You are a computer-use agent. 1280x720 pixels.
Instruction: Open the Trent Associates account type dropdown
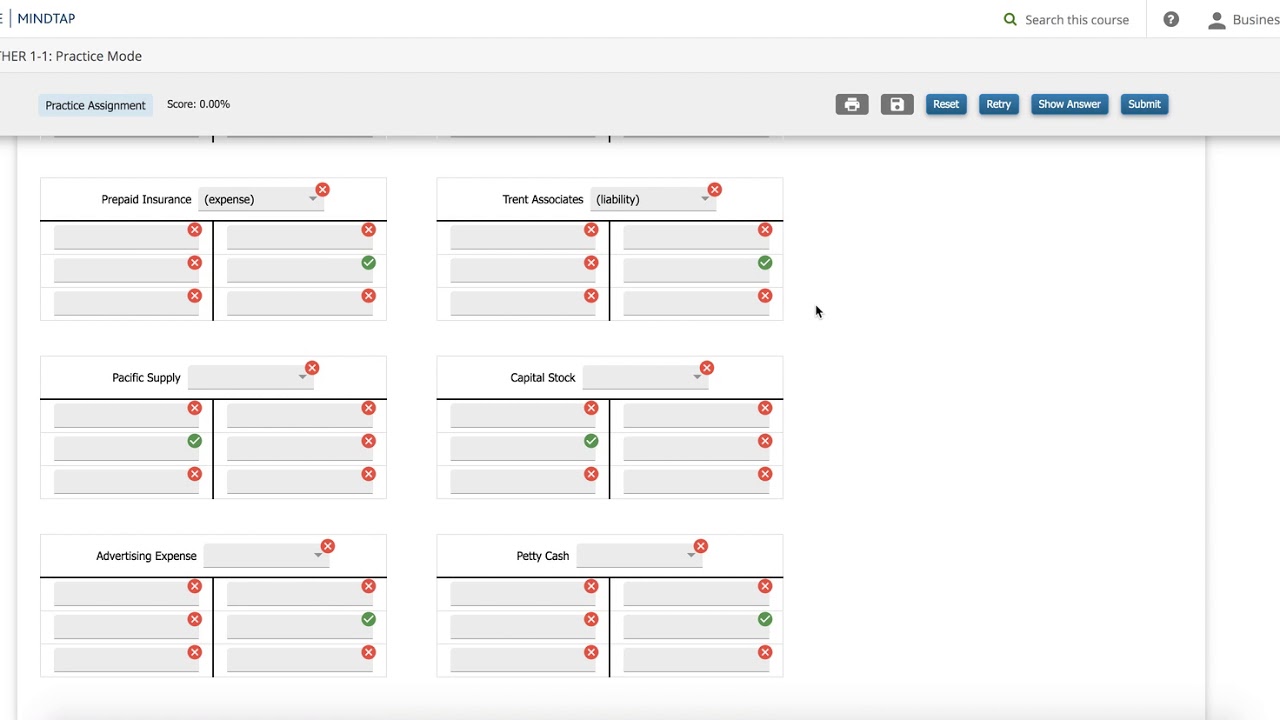pyautogui.click(x=652, y=199)
